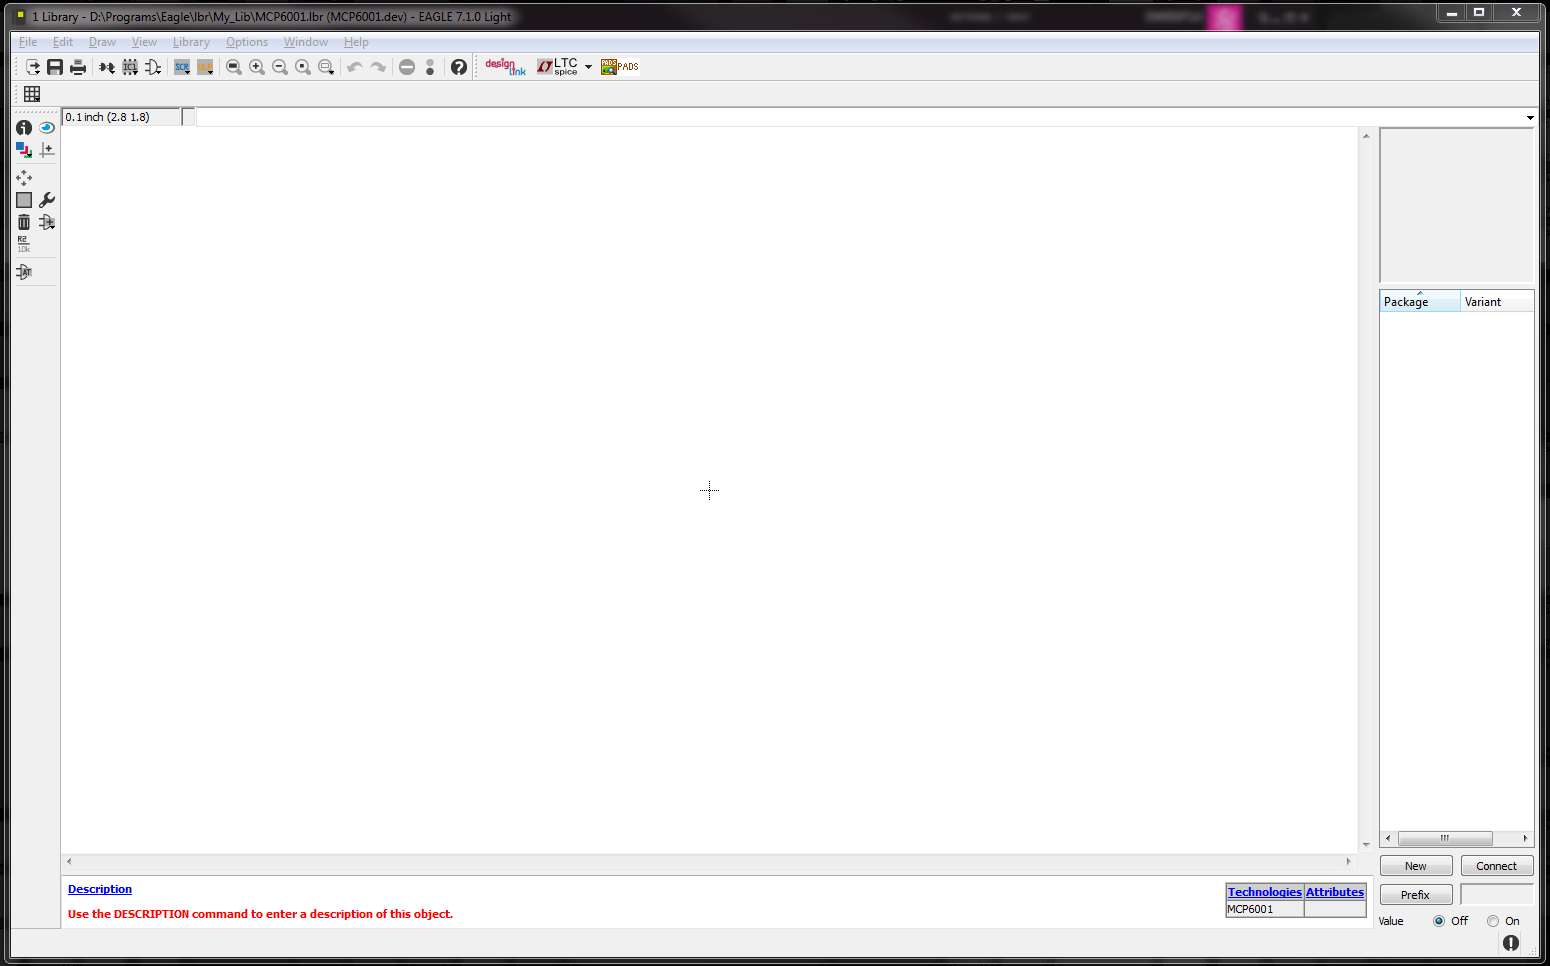The image size is (1550, 966).
Task: Open the grid settings
Action: 31,93
